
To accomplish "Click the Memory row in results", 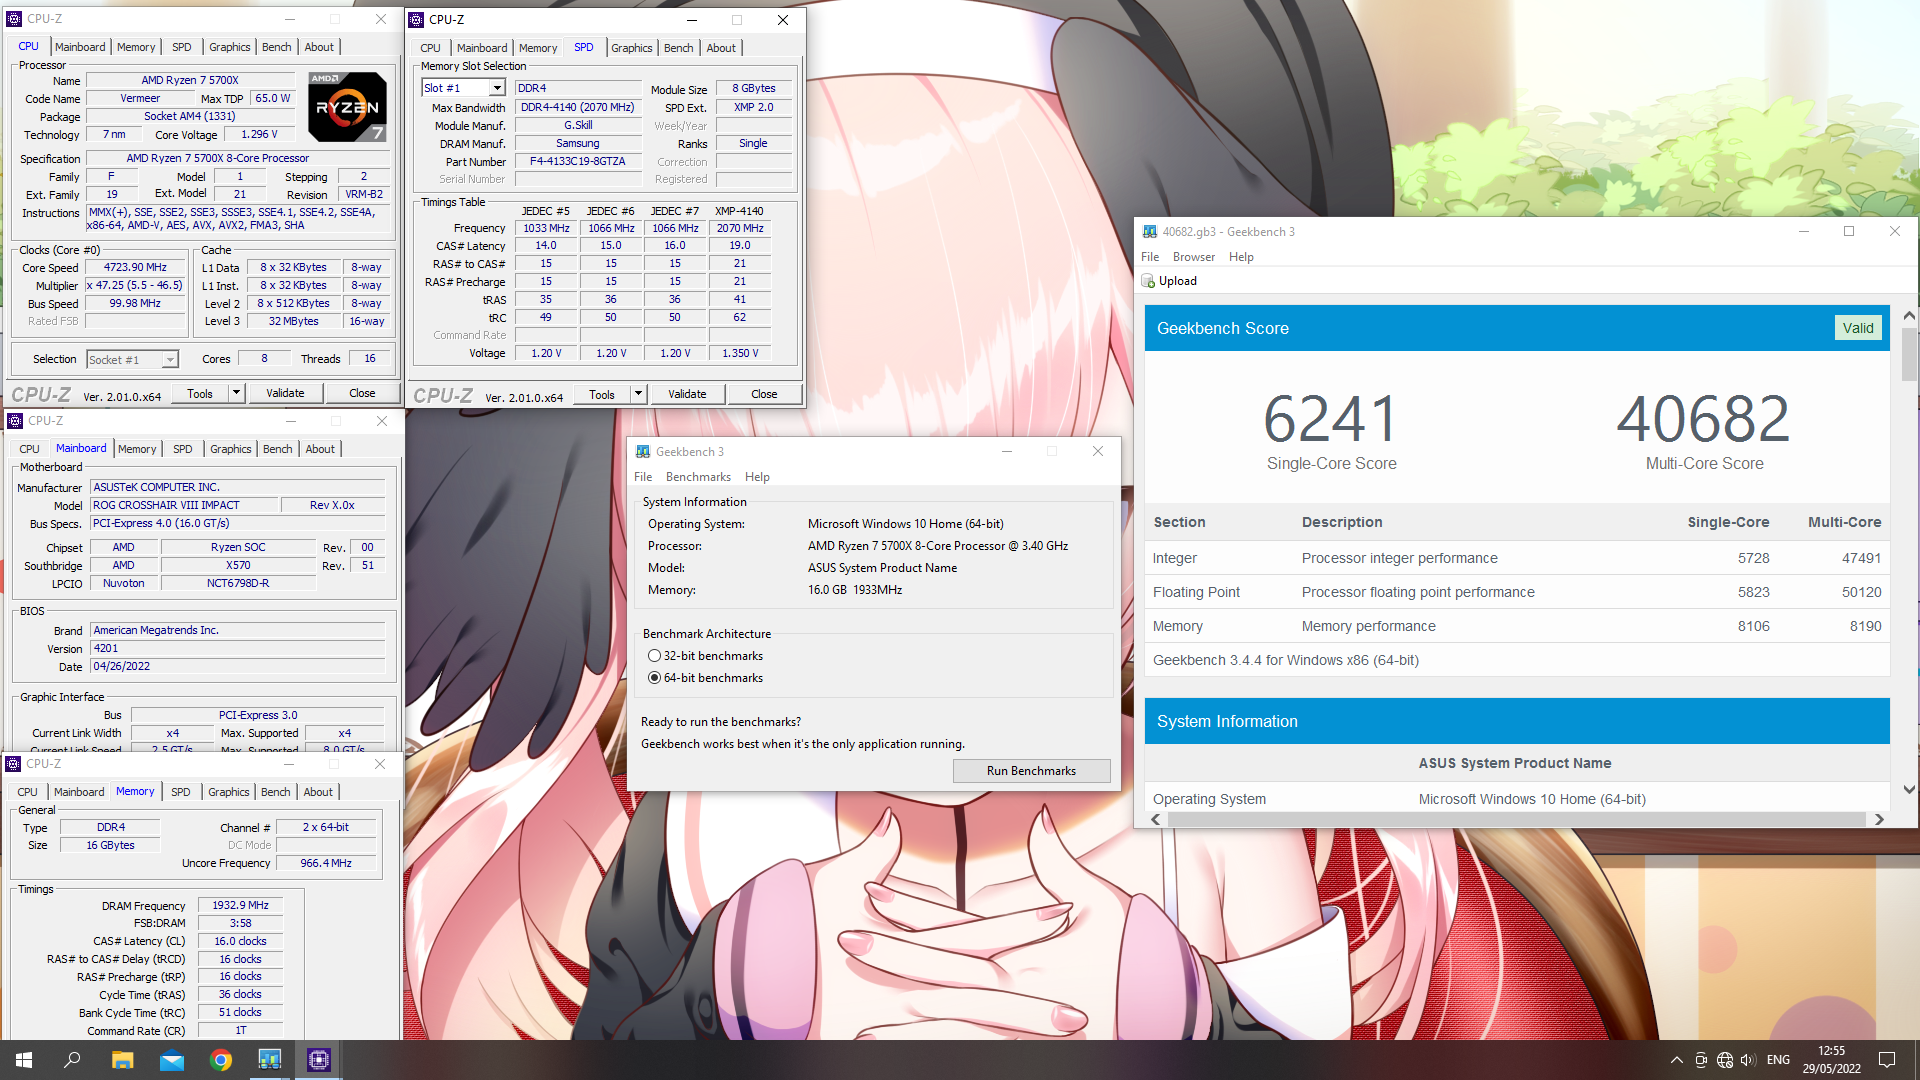I will pos(1517,626).
